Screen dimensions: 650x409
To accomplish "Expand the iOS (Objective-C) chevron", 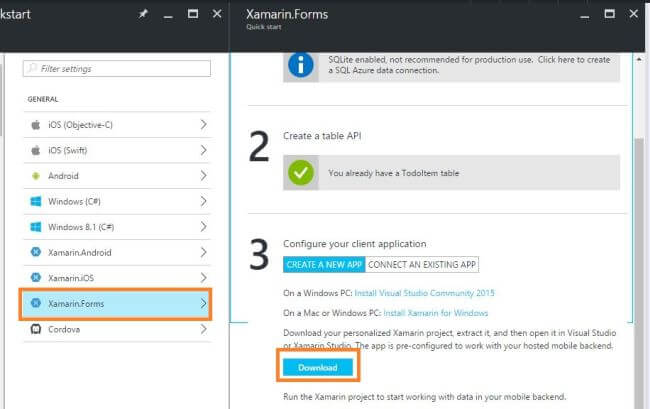I will (203, 124).
